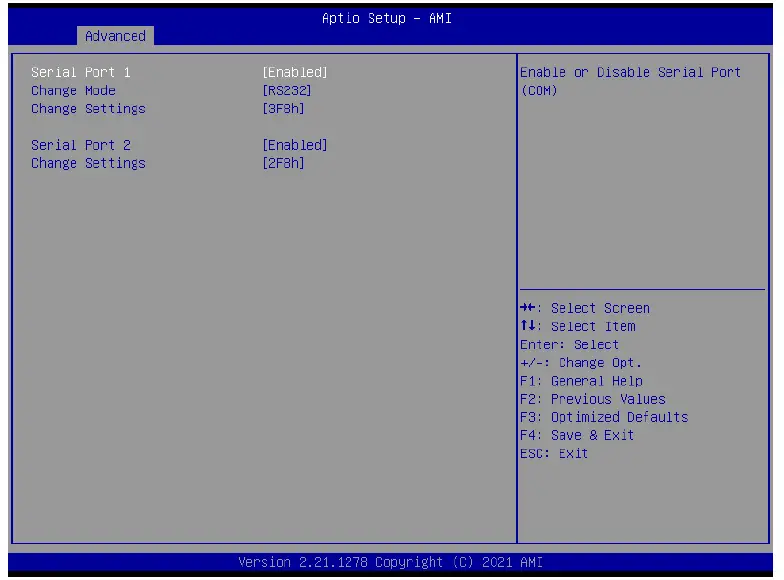This screenshot has width=784, height=580.
Task: Click the Version 2.21.1278 copyright footer
Action: (390, 562)
